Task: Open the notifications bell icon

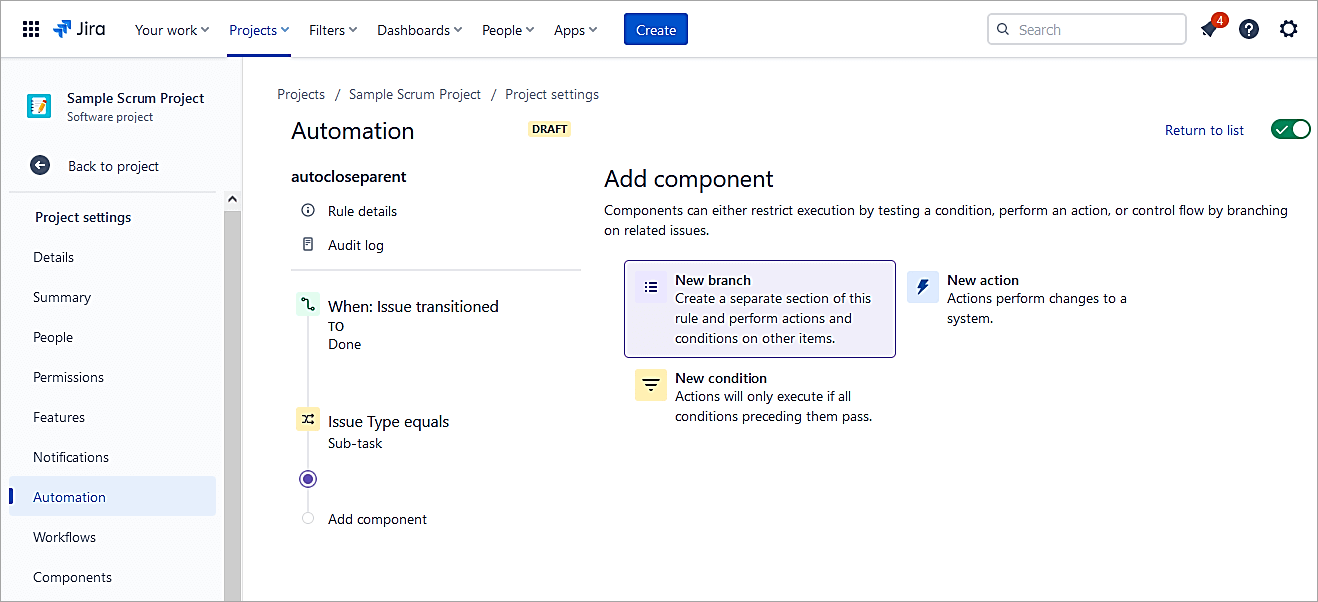Action: 1209,30
